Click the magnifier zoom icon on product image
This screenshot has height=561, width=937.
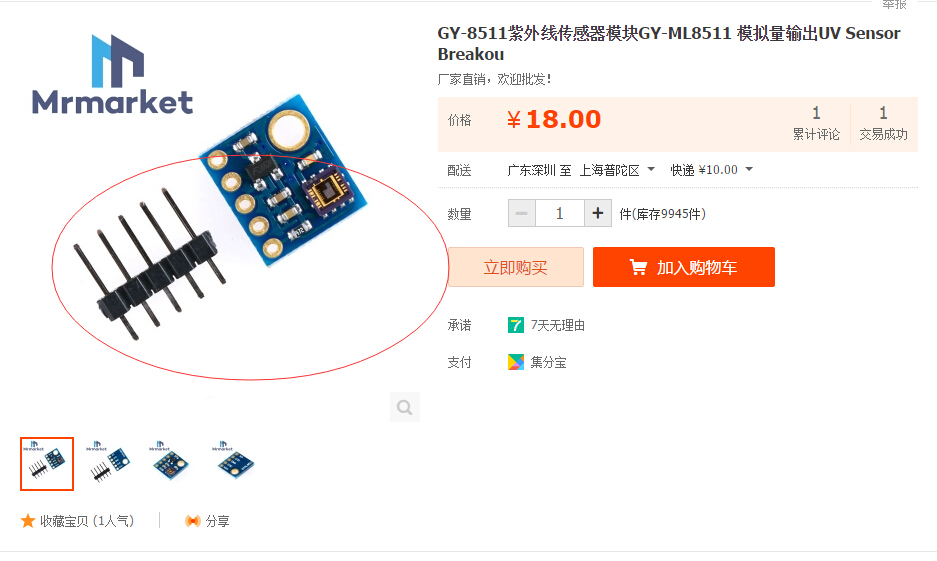click(405, 407)
